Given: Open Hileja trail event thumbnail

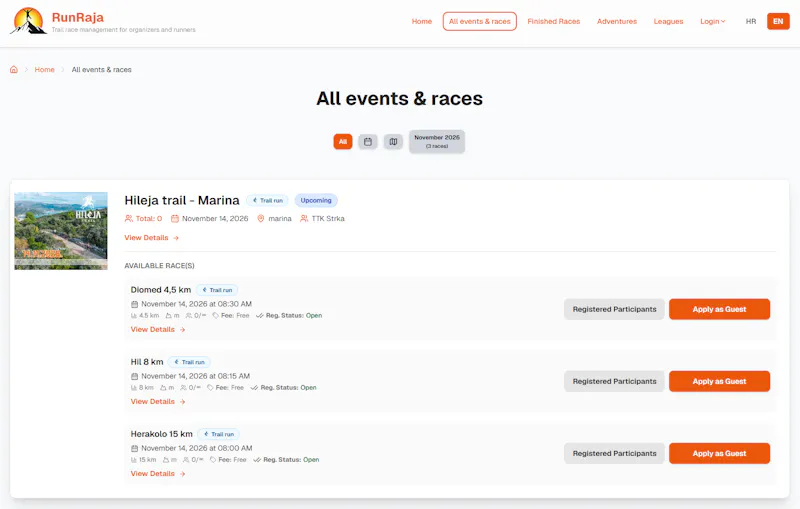Looking at the screenshot, I should 61,231.
